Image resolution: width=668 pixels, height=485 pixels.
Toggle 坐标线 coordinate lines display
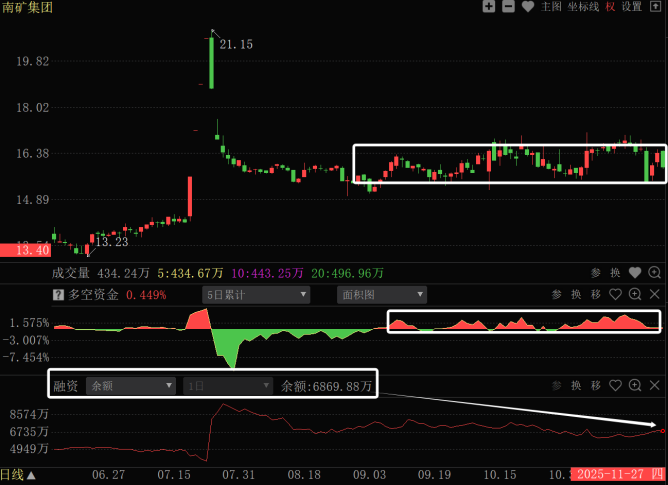pyautogui.click(x=583, y=7)
